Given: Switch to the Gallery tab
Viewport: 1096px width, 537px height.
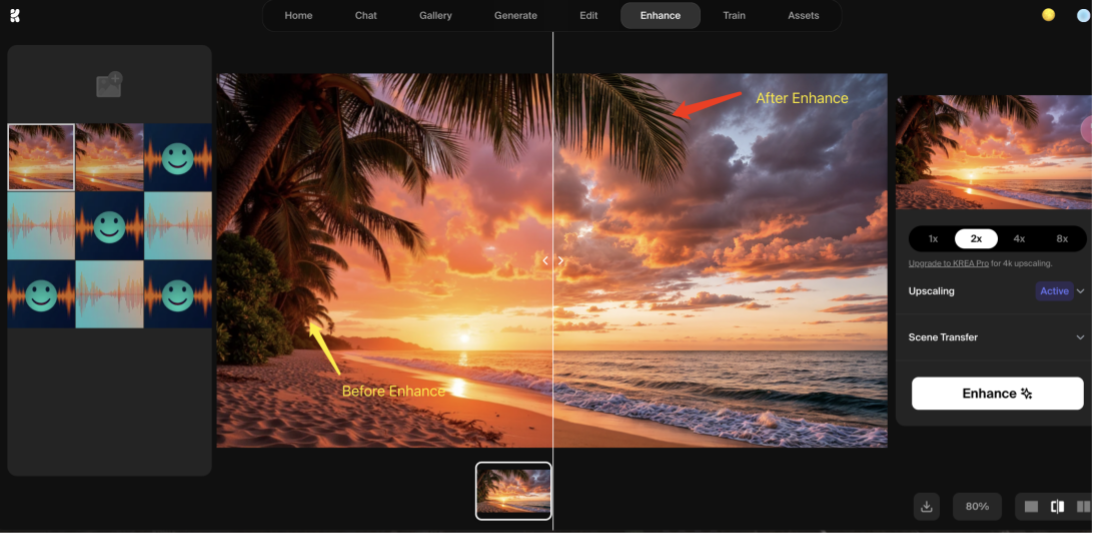Looking at the screenshot, I should pos(435,16).
